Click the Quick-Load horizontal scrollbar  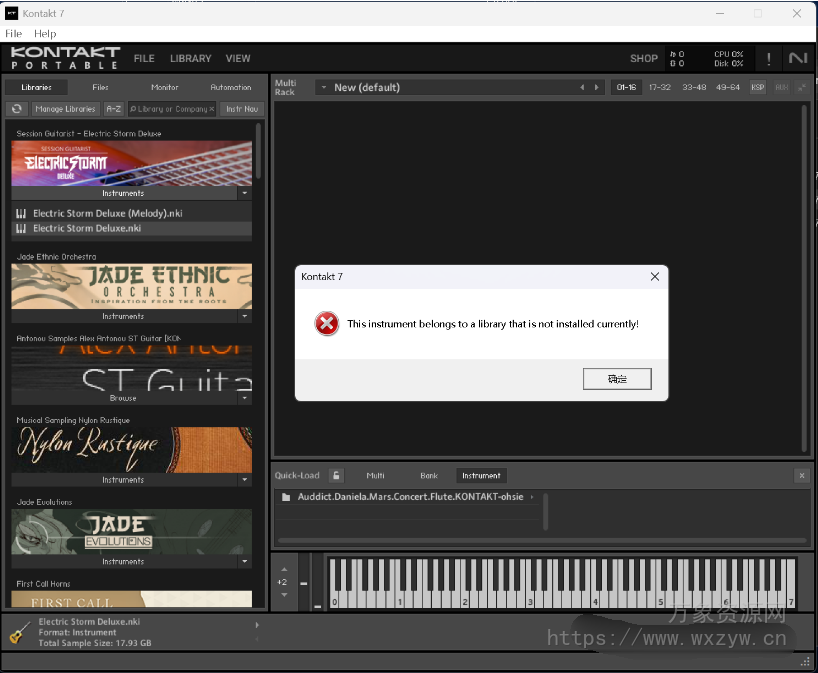(540, 542)
